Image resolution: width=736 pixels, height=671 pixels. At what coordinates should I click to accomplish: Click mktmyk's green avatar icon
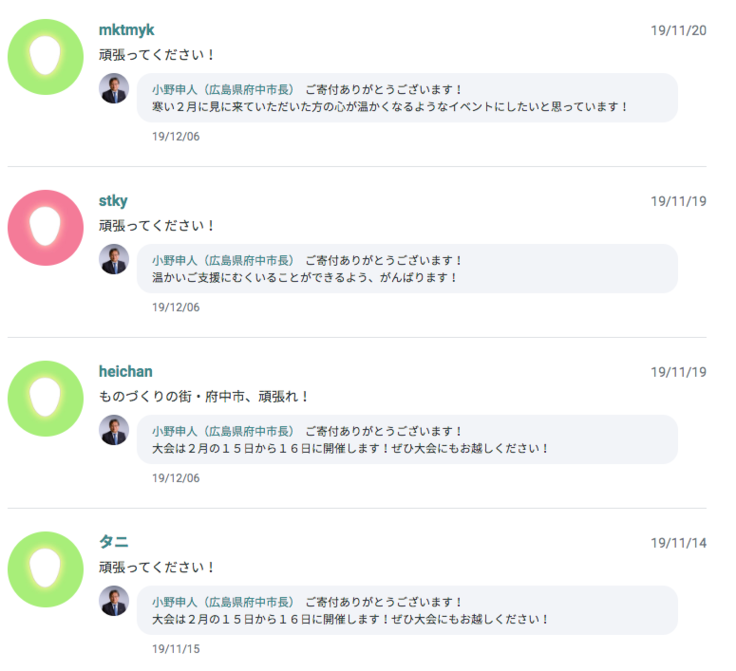(x=45, y=57)
